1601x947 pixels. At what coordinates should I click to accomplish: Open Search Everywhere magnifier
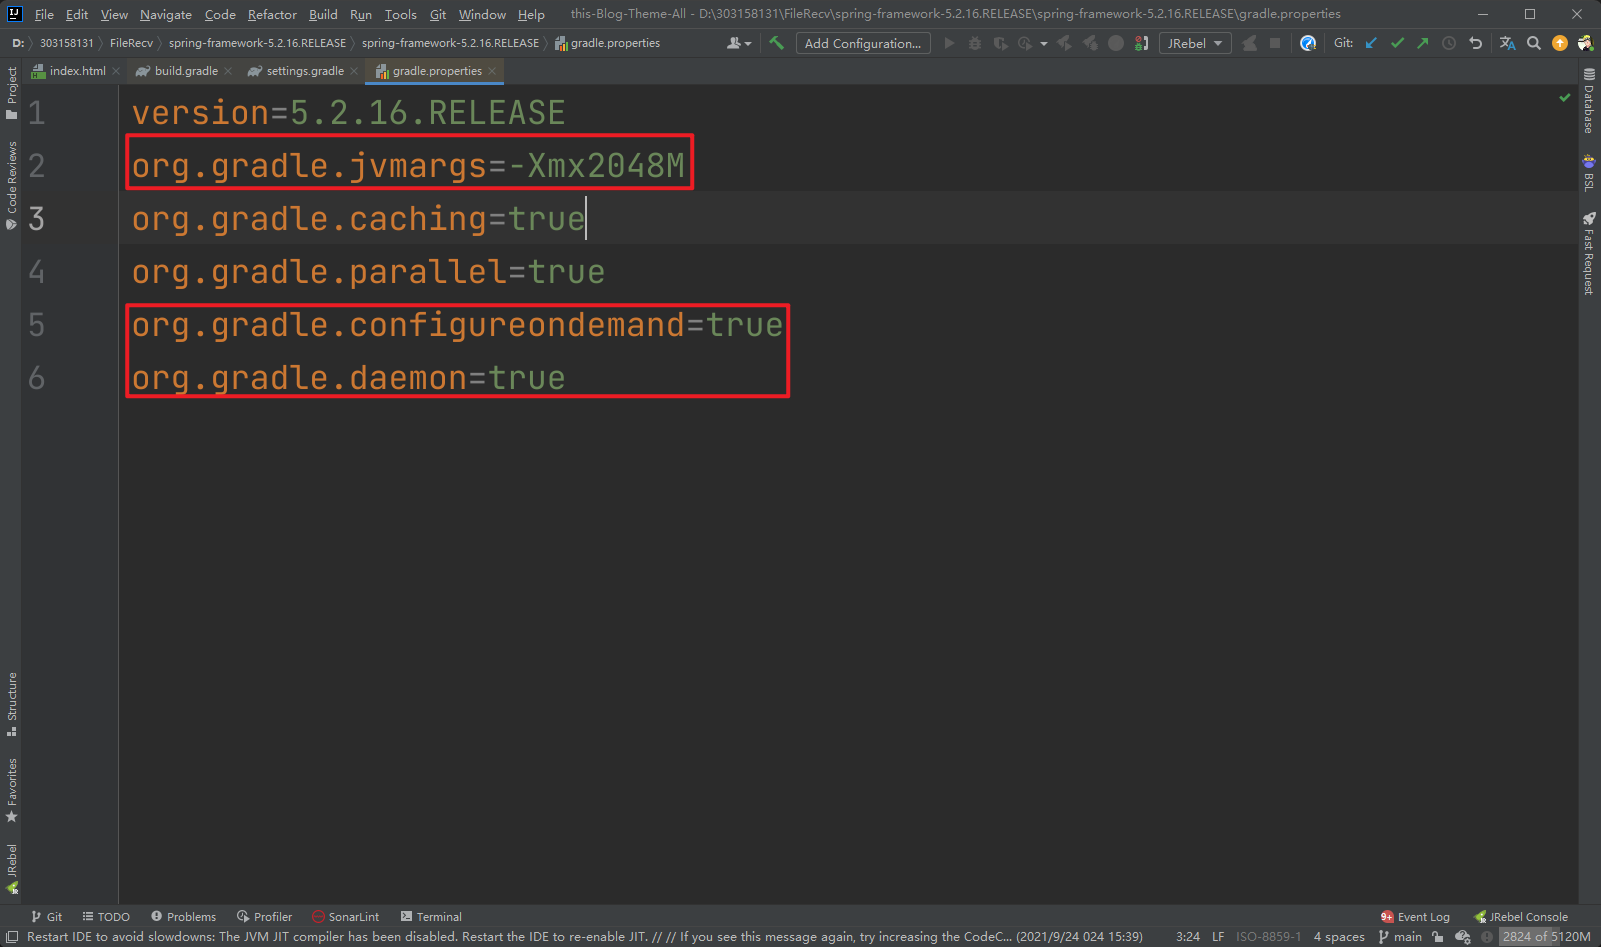[1534, 43]
